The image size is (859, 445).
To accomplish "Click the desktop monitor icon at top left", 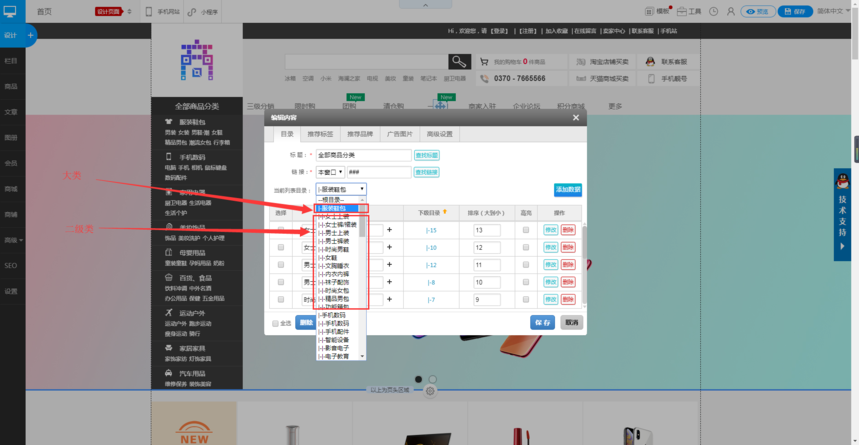I will (10, 11).
